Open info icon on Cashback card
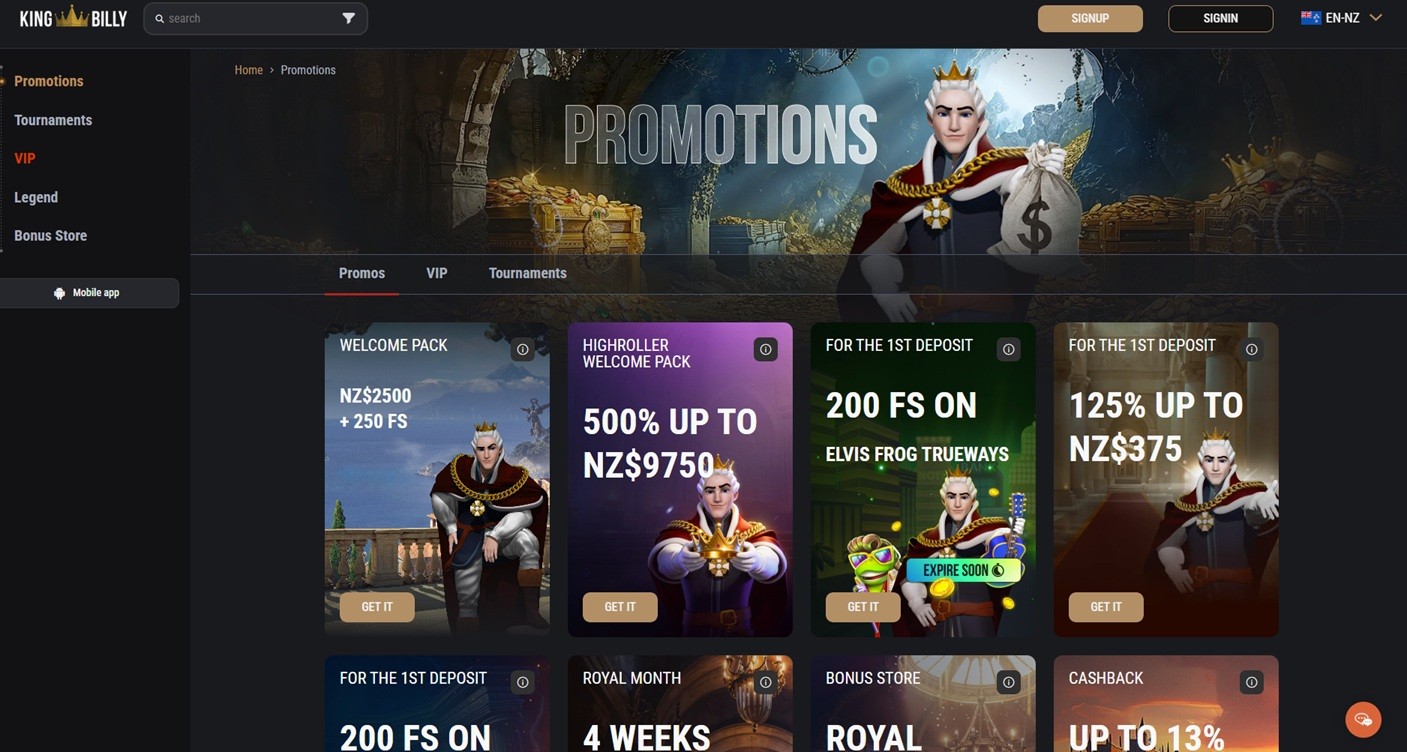1407x752 pixels. (1251, 682)
